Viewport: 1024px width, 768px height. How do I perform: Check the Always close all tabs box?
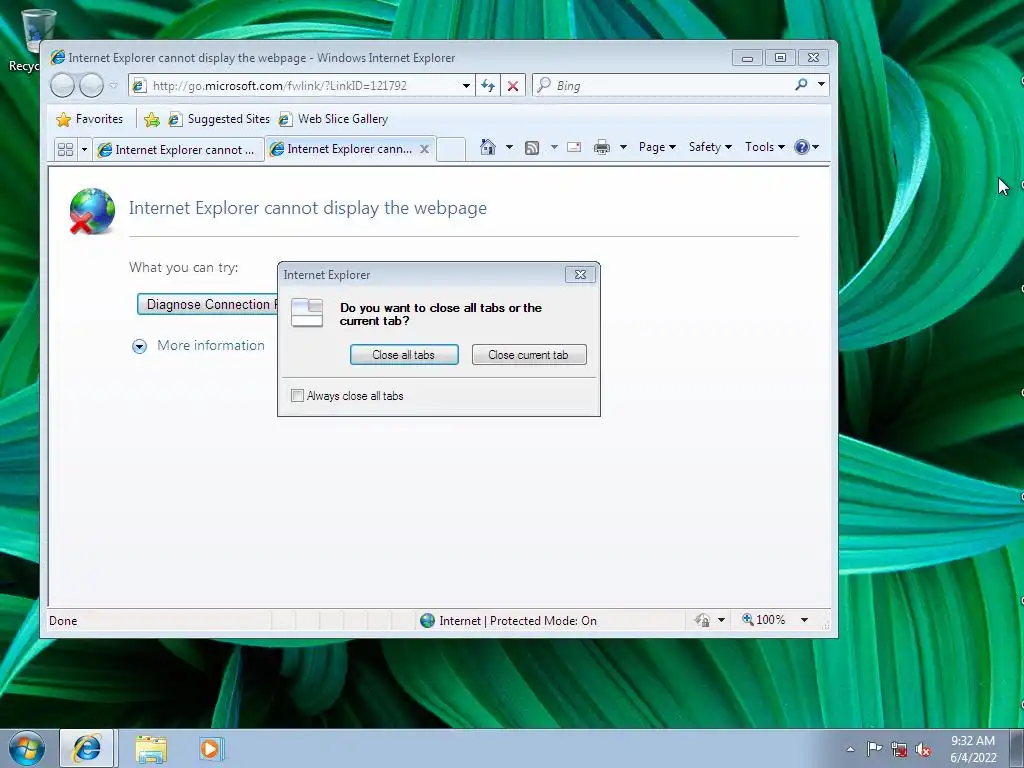[x=297, y=396]
